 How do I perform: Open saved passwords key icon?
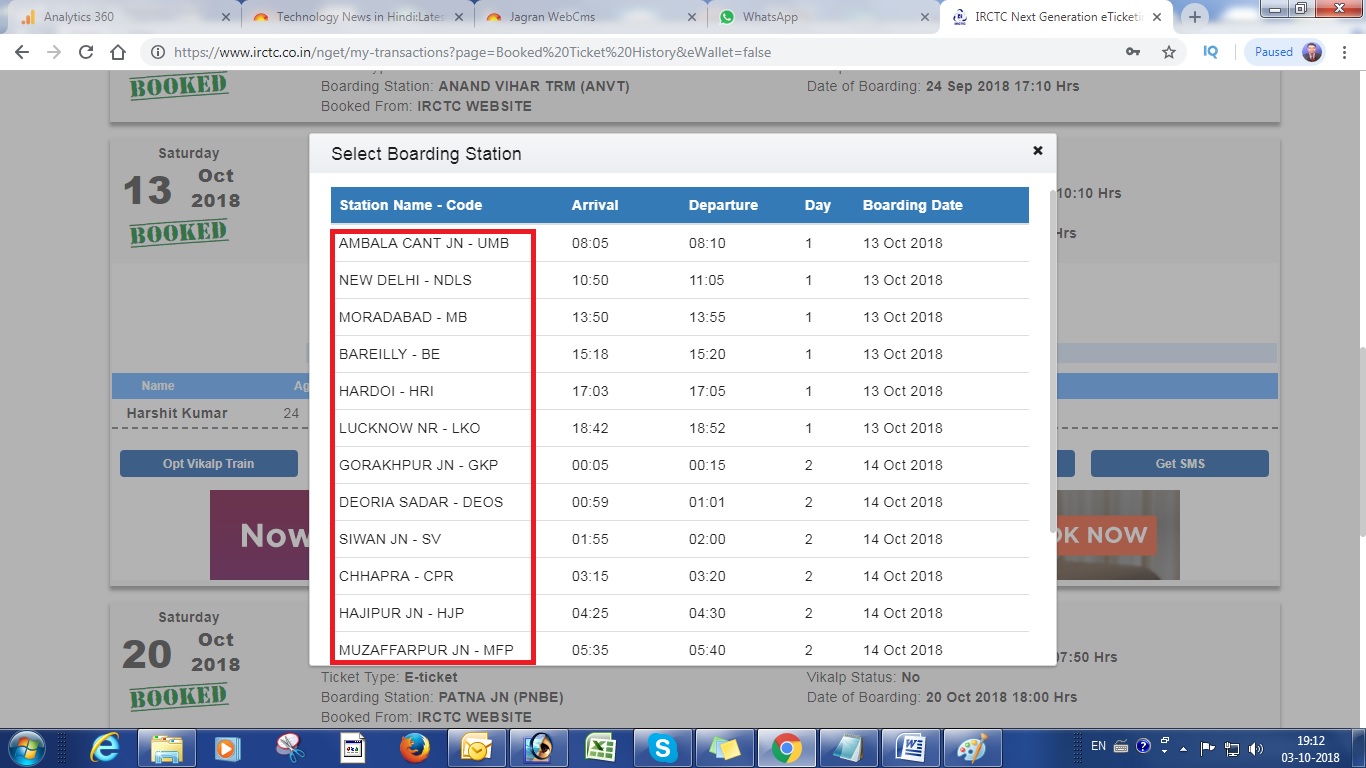point(1133,52)
